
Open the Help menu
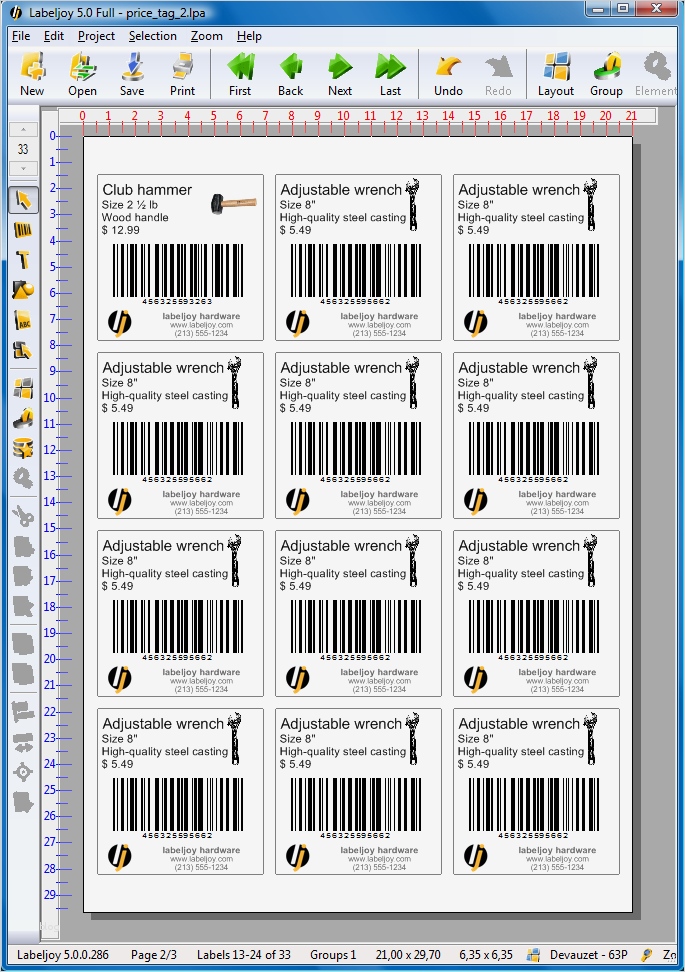[249, 36]
